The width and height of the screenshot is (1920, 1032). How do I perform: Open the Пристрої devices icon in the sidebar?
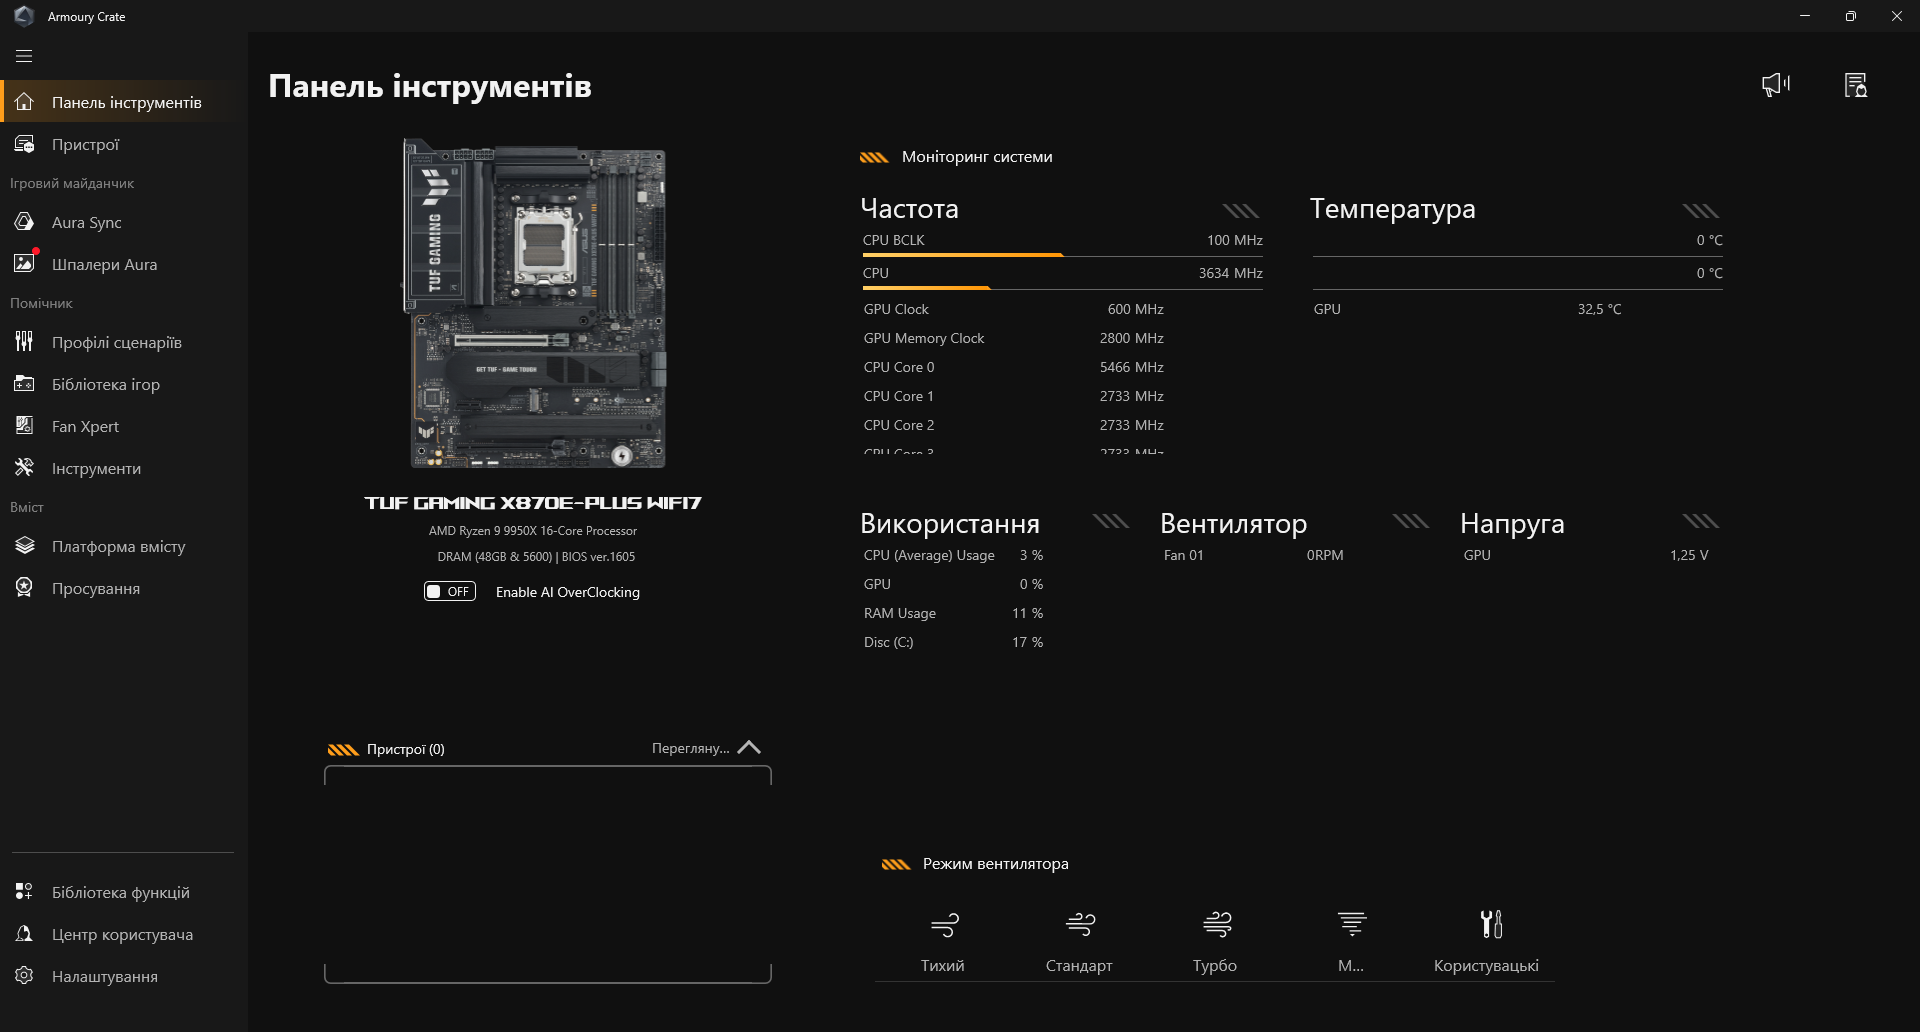point(24,144)
